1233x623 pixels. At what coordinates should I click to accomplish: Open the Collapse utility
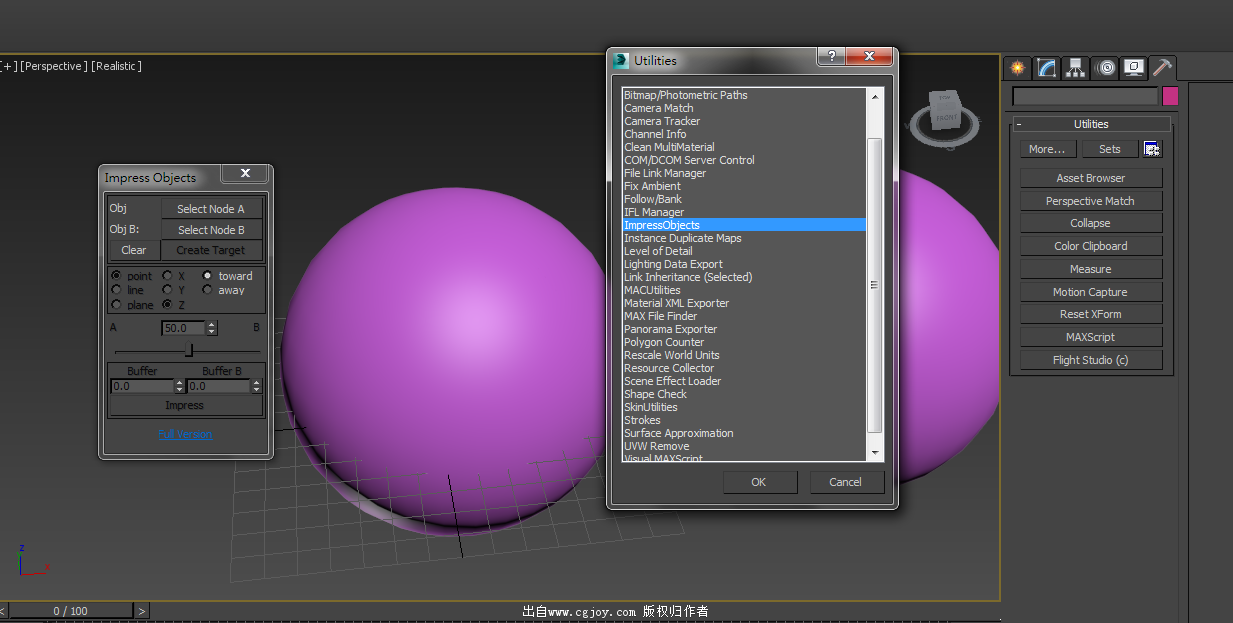[x=1091, y=223]
